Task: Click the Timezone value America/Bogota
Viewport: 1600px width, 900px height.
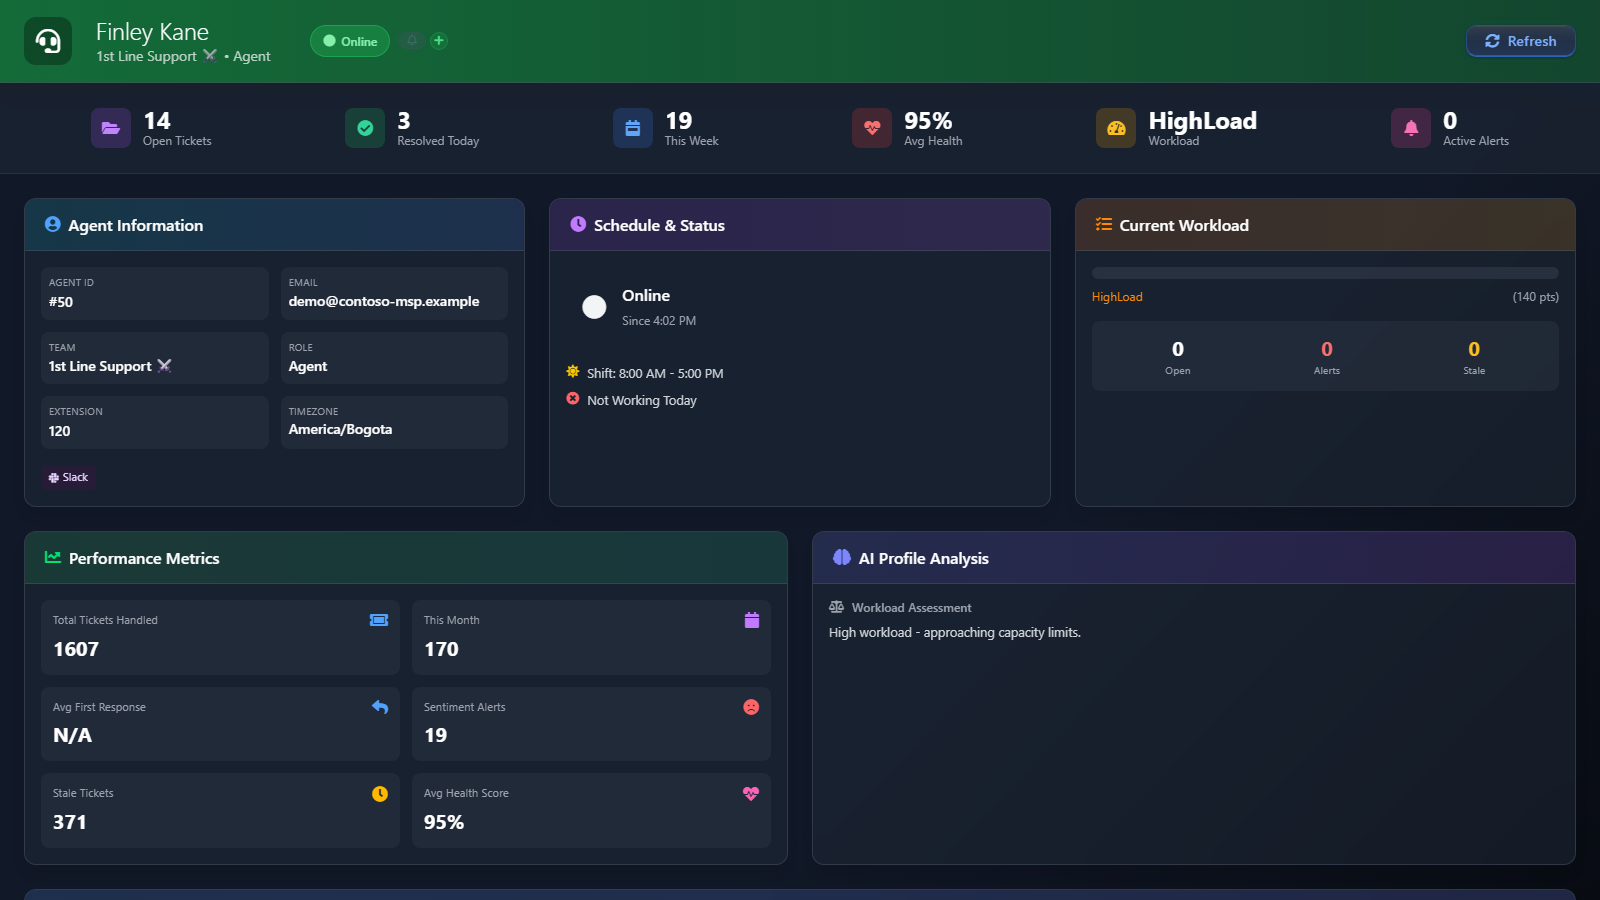Action: coord(340,430)
